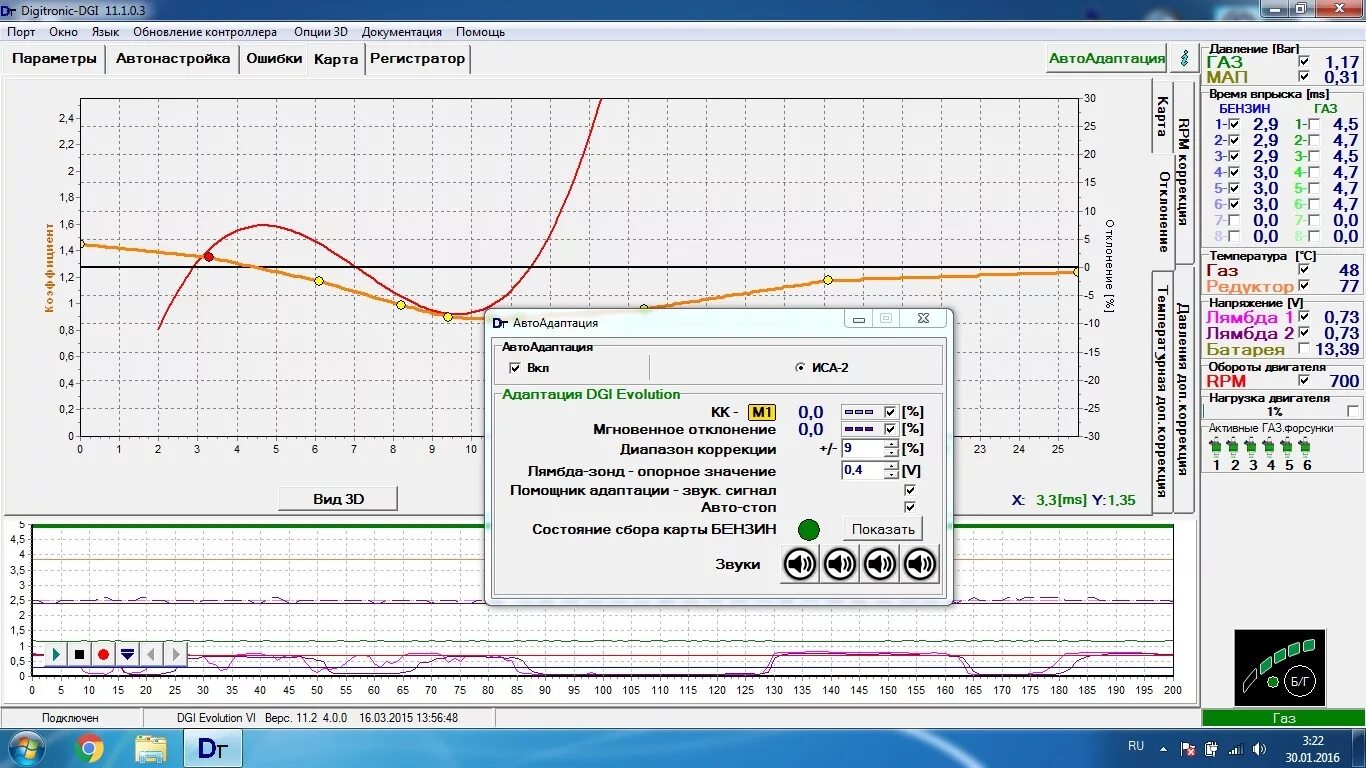Play the second sound speaker button
The width and height of the screenshot is (1366, 768).
[840, 565]
